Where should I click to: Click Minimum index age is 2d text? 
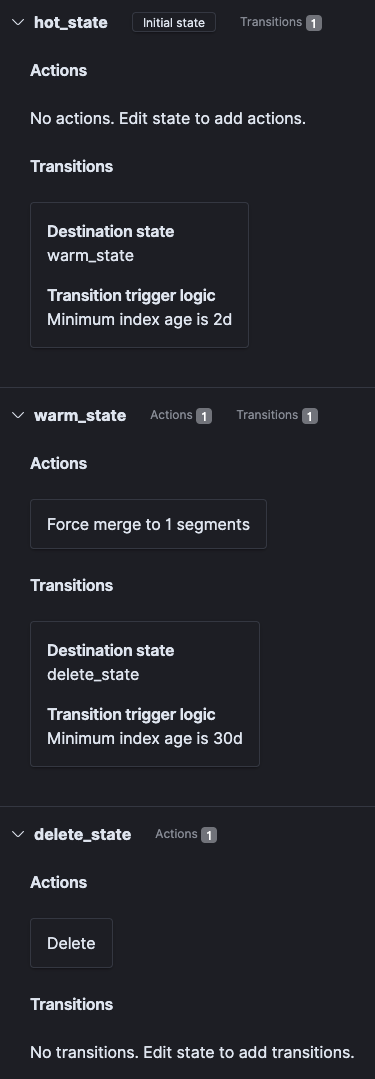coord(139,319)
